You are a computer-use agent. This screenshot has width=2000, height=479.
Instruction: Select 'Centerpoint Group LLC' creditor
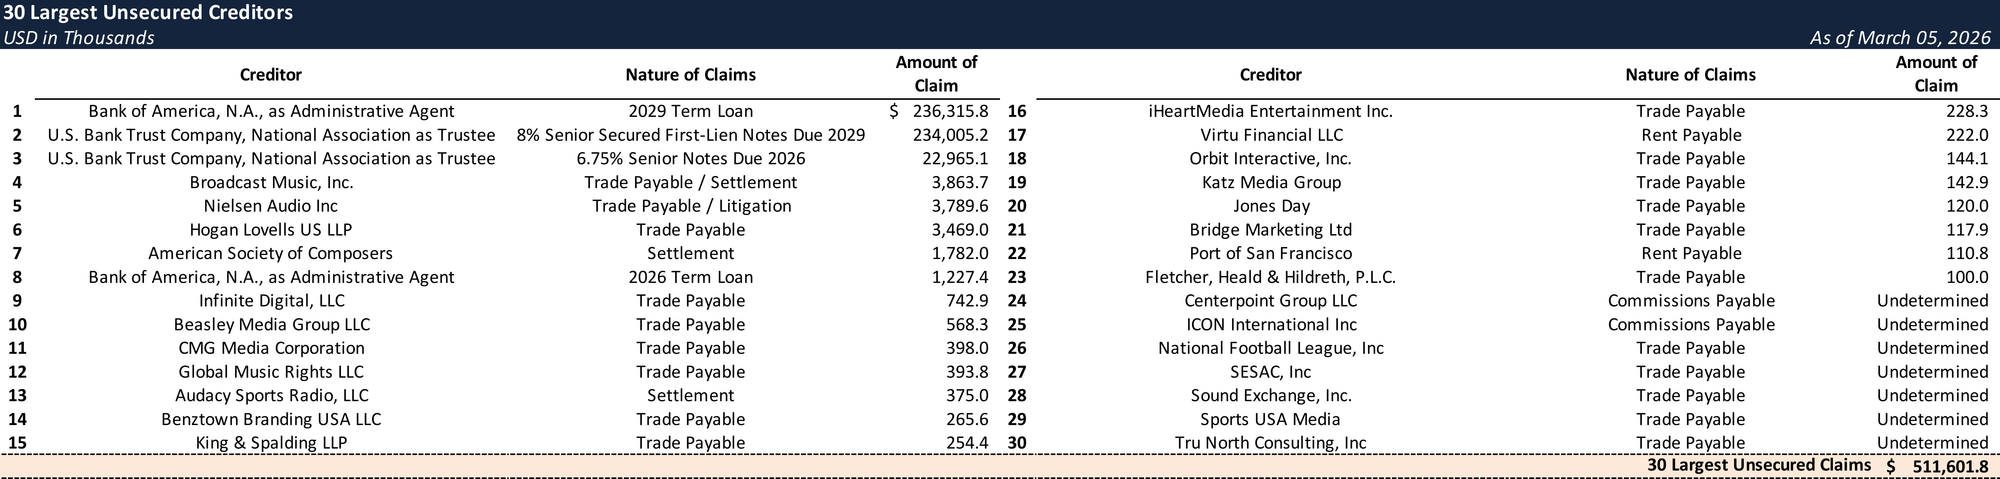click(1271, 301)
